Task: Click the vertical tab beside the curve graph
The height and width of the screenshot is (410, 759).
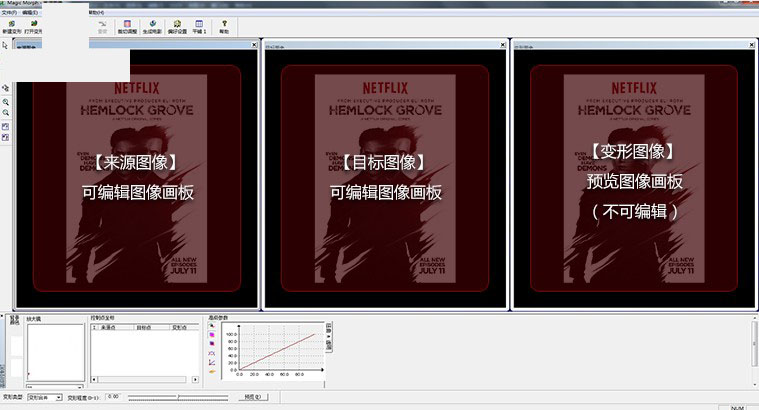Action: point(329,337)
